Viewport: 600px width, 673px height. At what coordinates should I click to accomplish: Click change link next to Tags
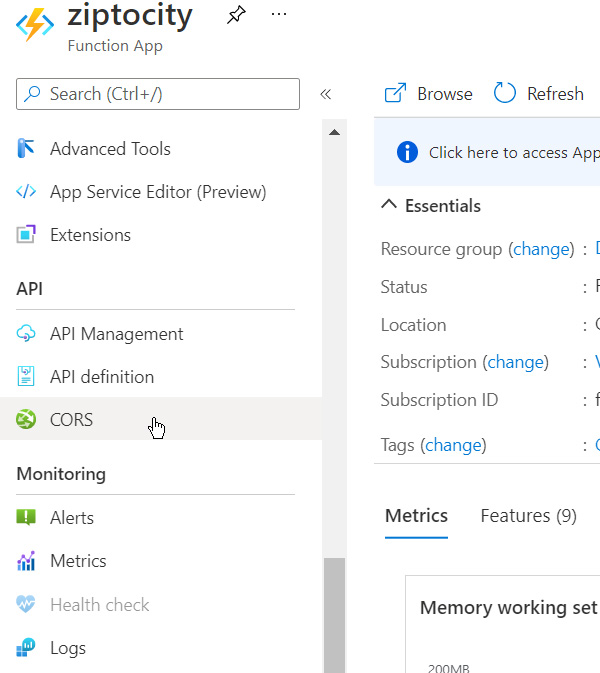pyautogui.click(x=453, y=446)
